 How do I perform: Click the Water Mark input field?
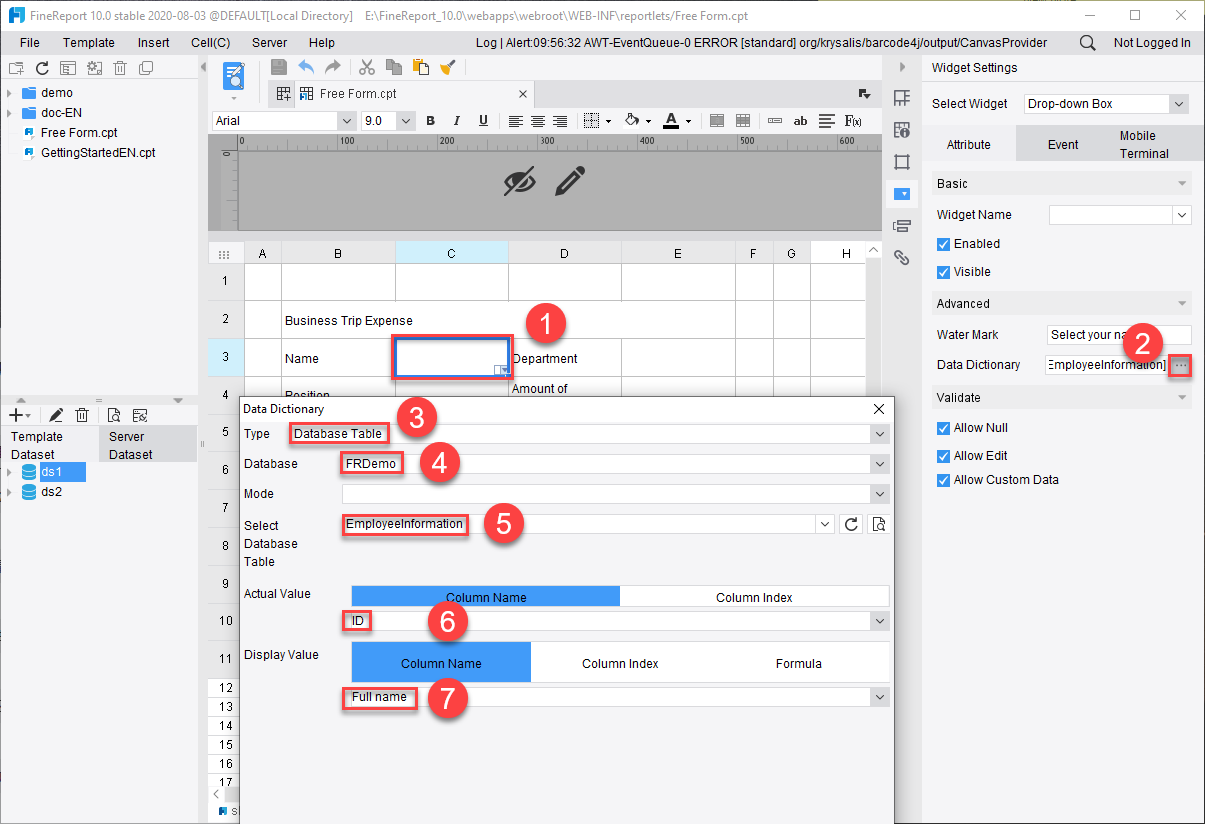click(x=1119, y=335)
